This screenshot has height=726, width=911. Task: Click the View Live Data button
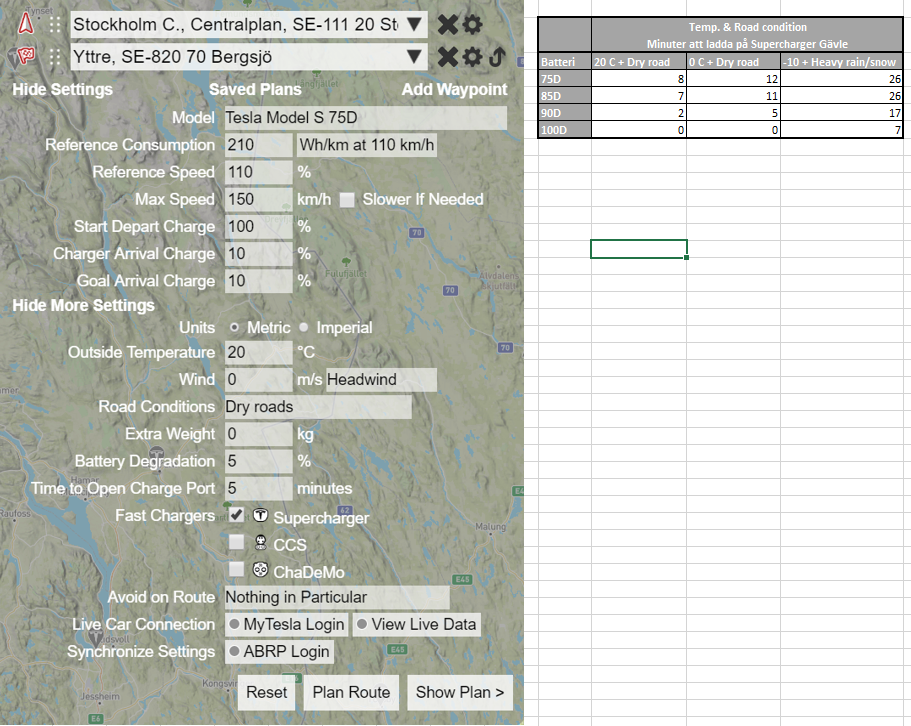point(417,625)
